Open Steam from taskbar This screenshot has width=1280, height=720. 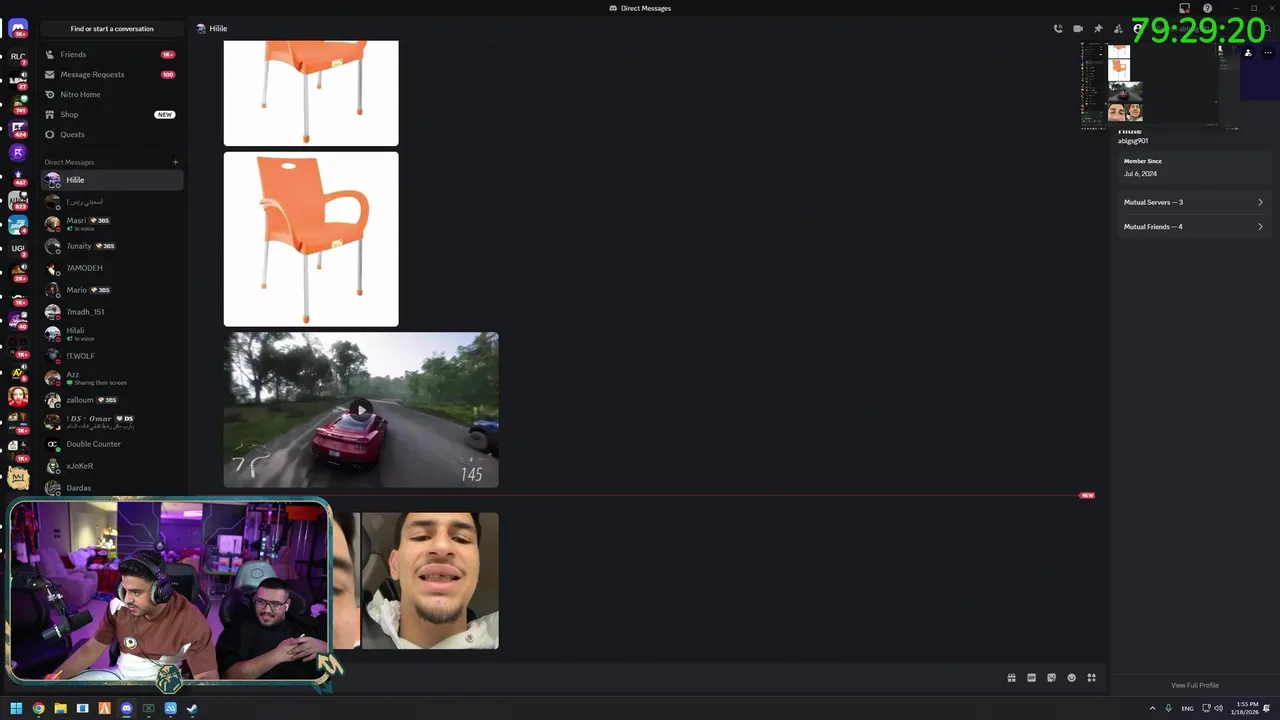coord(192,708)
